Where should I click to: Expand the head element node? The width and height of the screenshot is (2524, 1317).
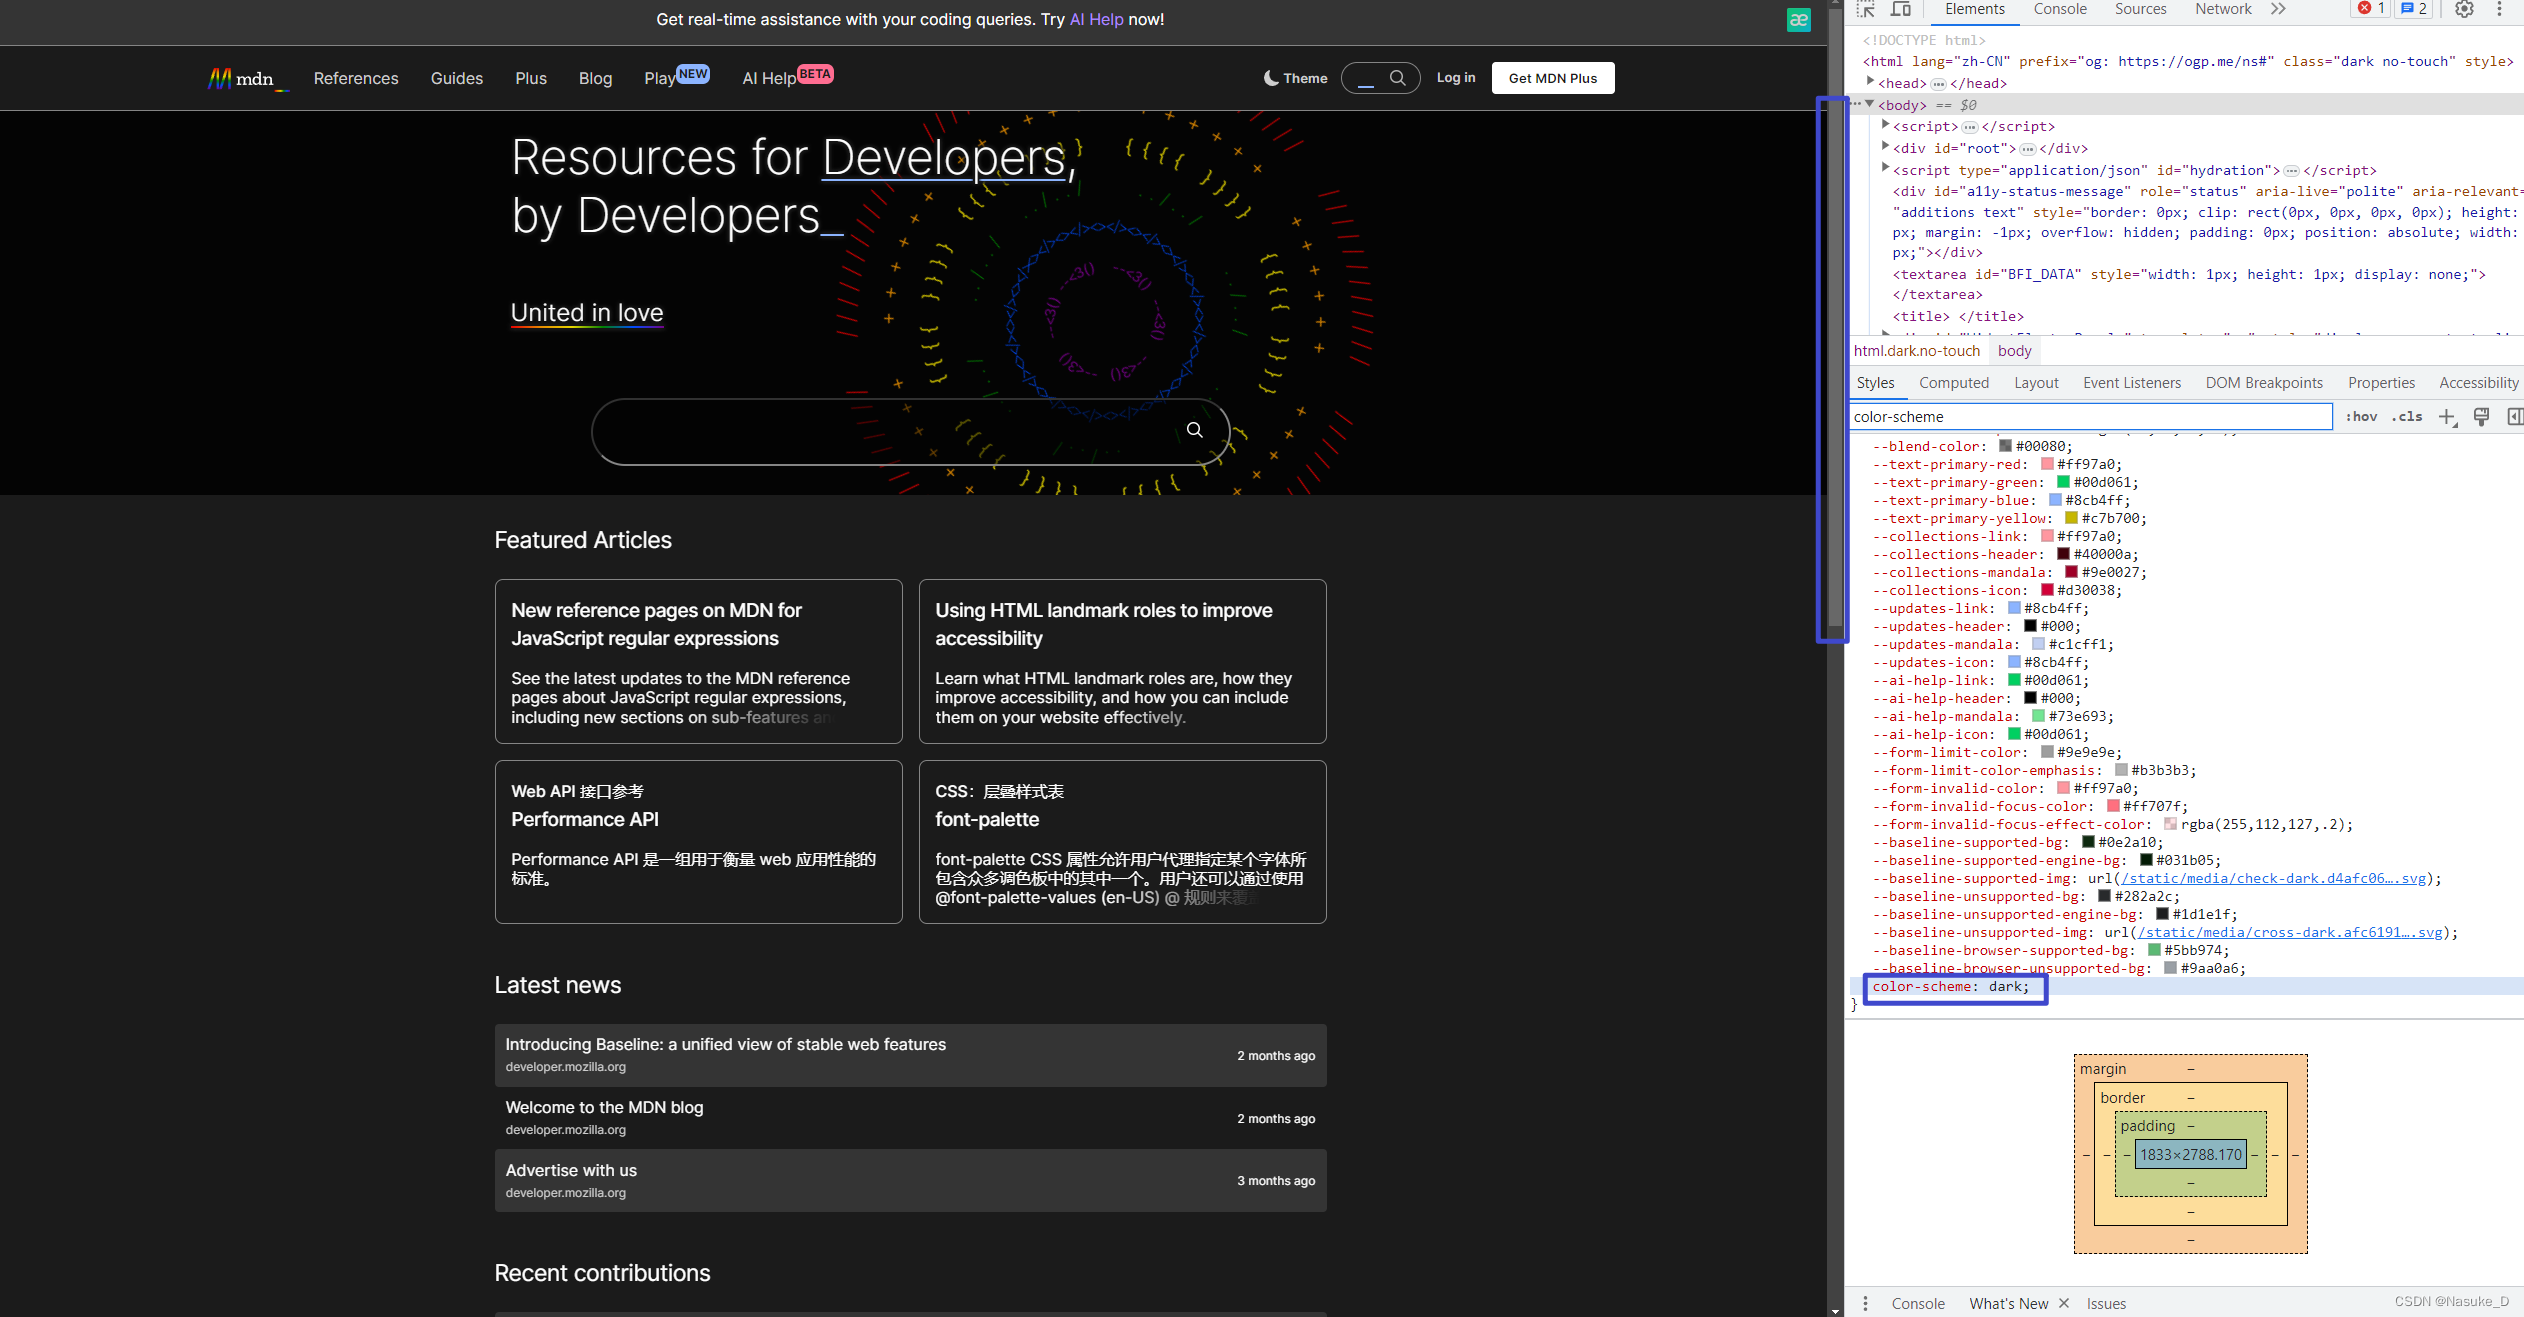[x=1870, y=82]
